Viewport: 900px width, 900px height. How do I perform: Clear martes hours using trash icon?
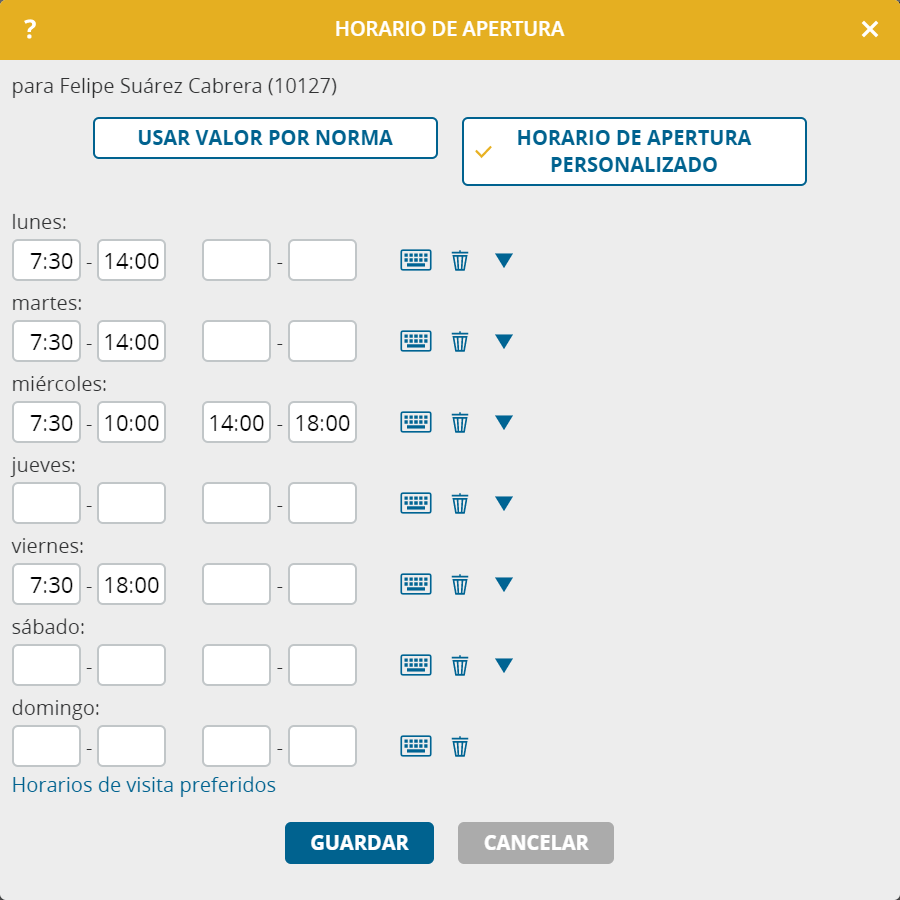tap(460, 342)
